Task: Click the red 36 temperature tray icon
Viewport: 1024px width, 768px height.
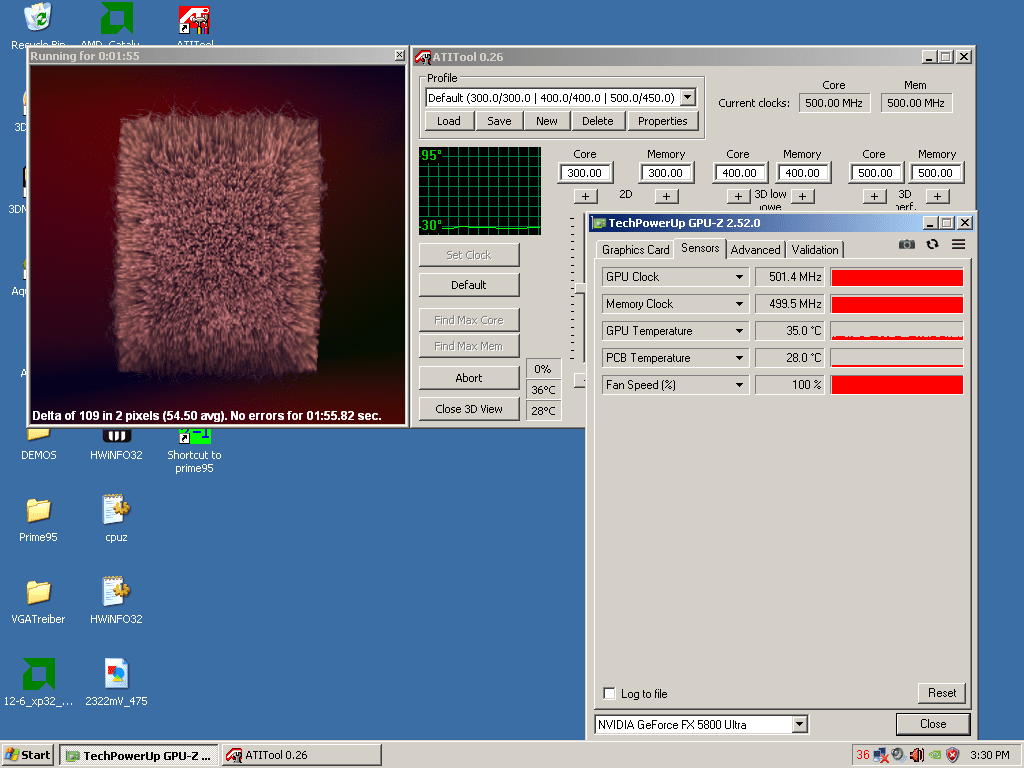Action: [863, 755]
